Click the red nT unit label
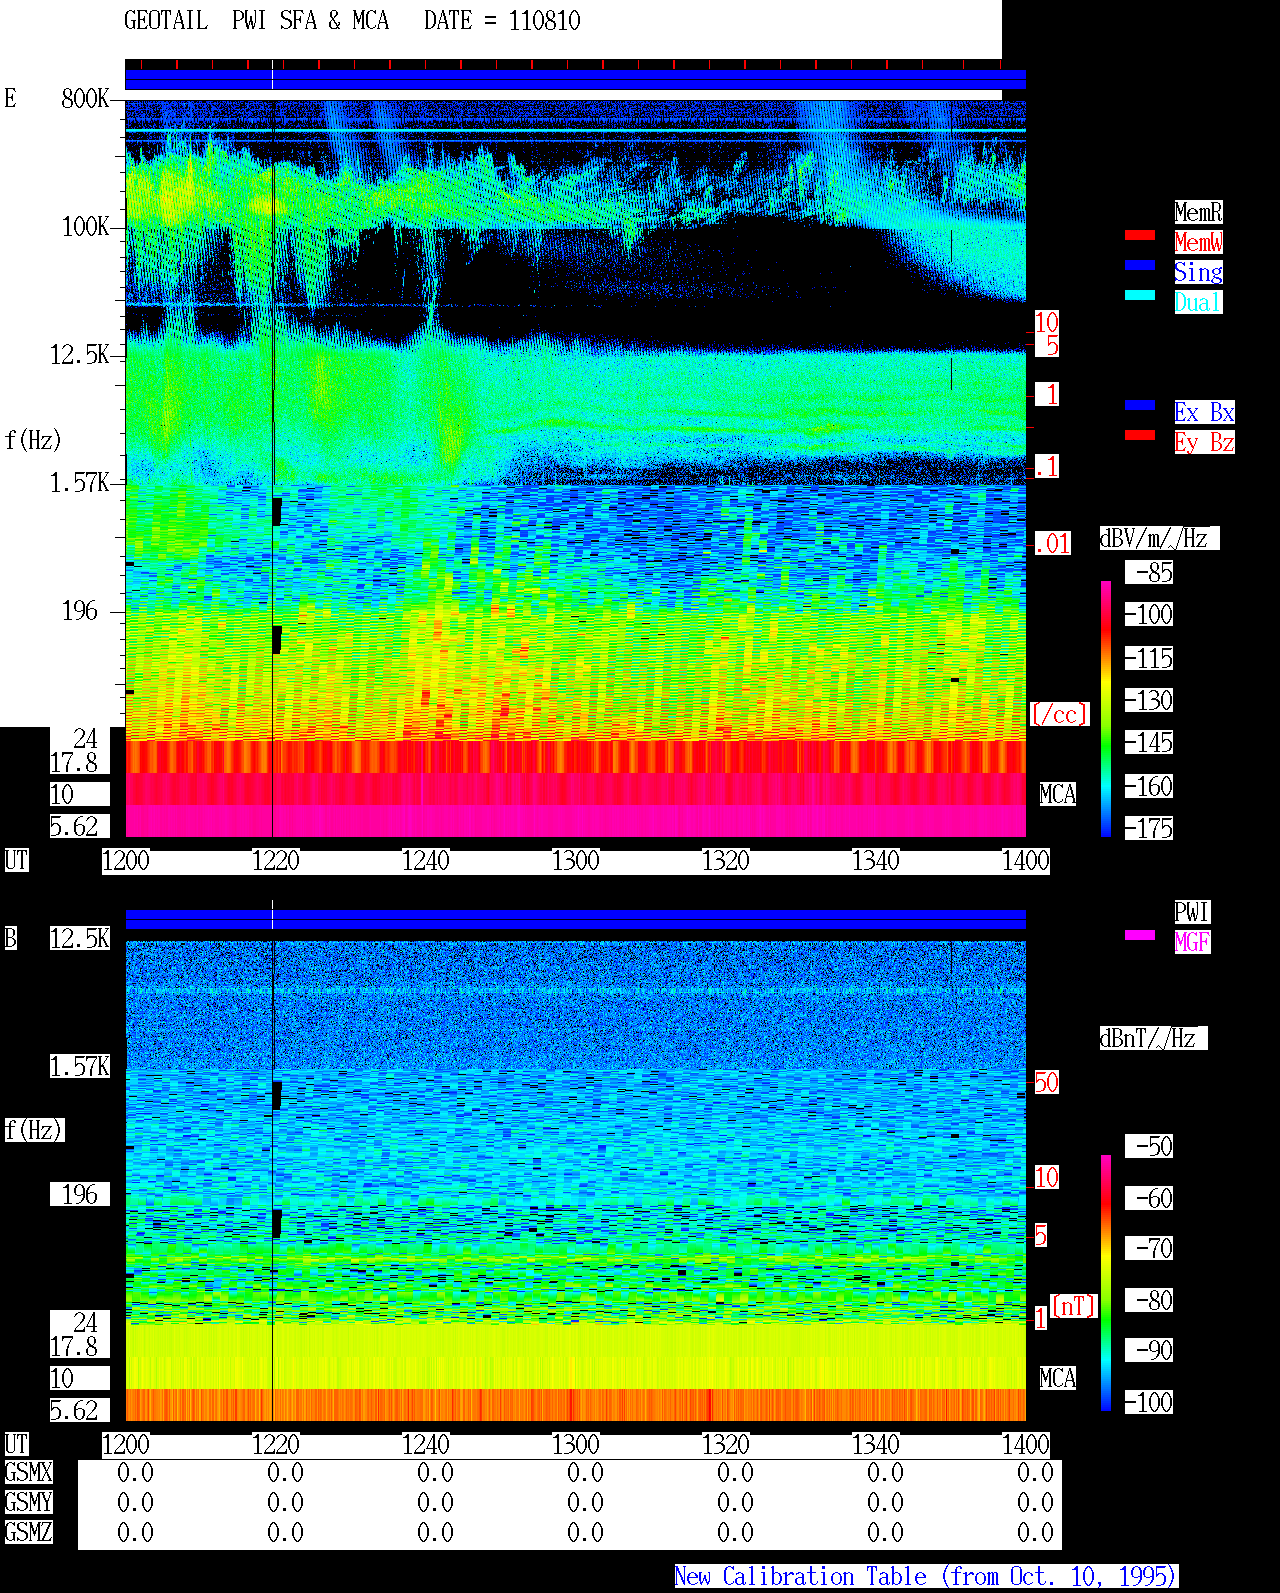The width and height of the screenshot is (1280, 1593). click(x=1074, y=1306)
